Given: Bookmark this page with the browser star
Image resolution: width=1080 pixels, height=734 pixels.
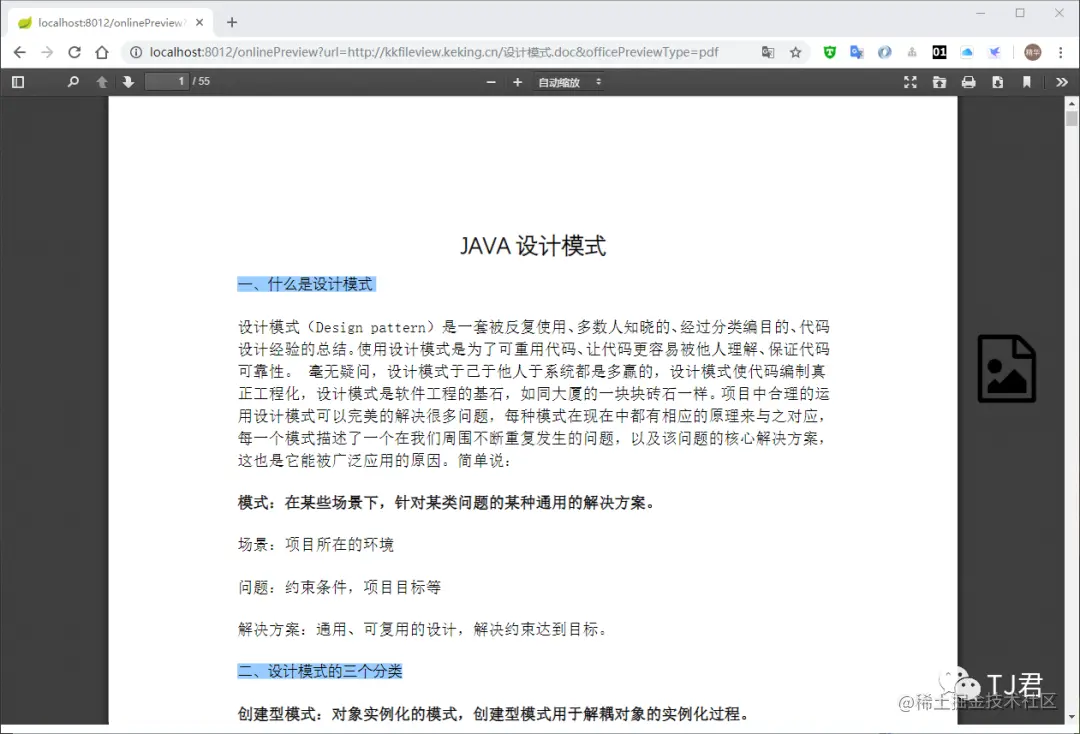Looking at the screenshot, I should click(x=793, y=52).
